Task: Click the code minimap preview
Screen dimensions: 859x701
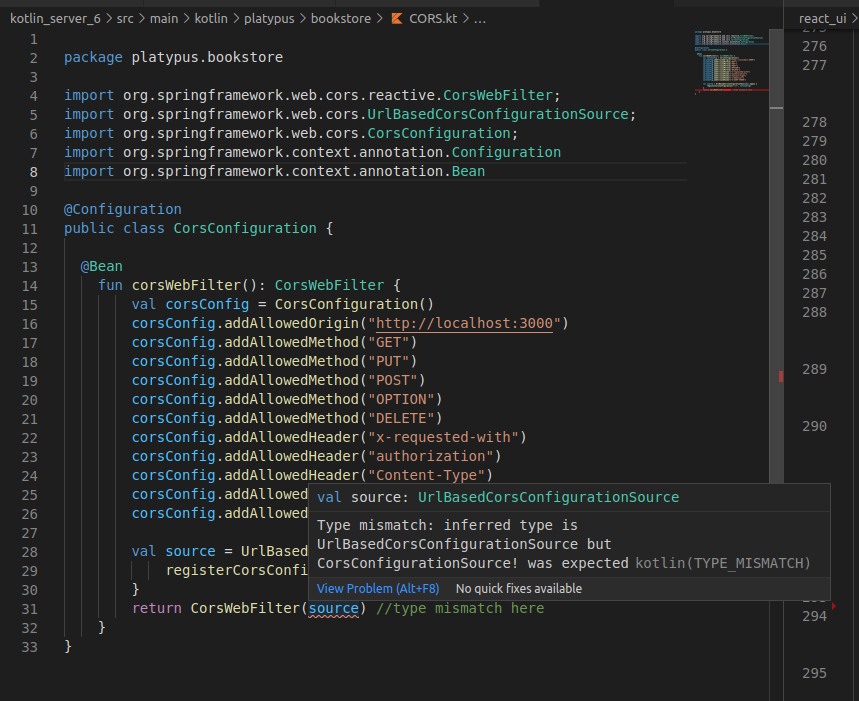Action: 731,62
